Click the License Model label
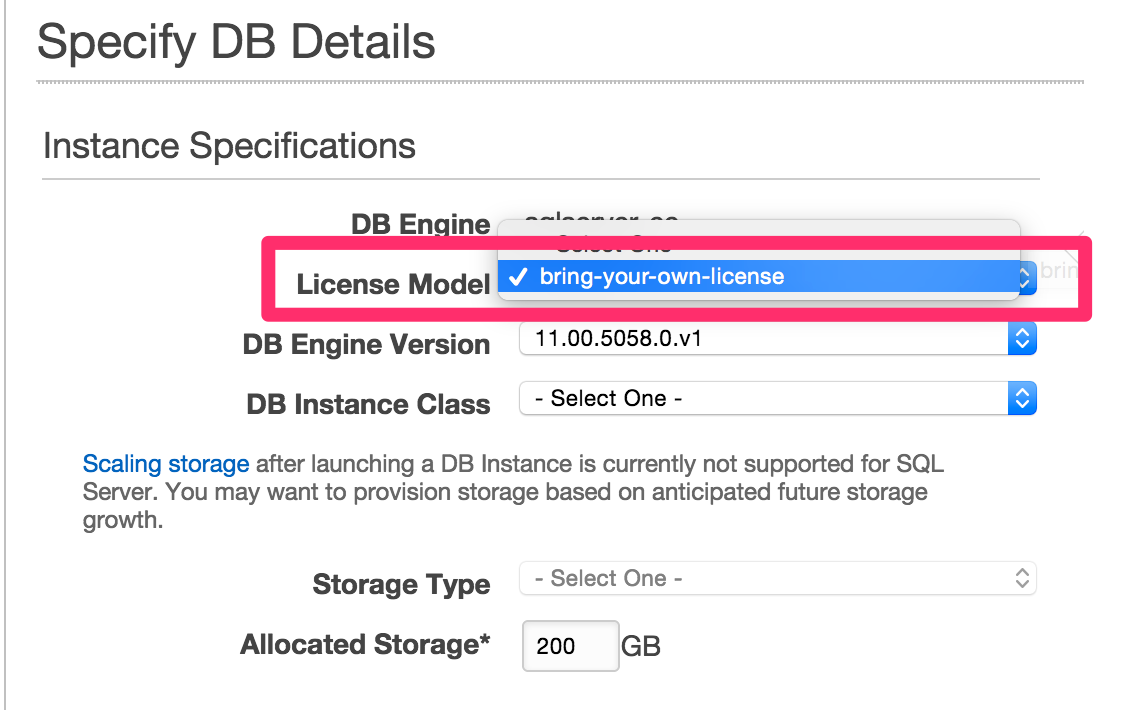This screenshot has height=710, width=1134. pos(393,284)
